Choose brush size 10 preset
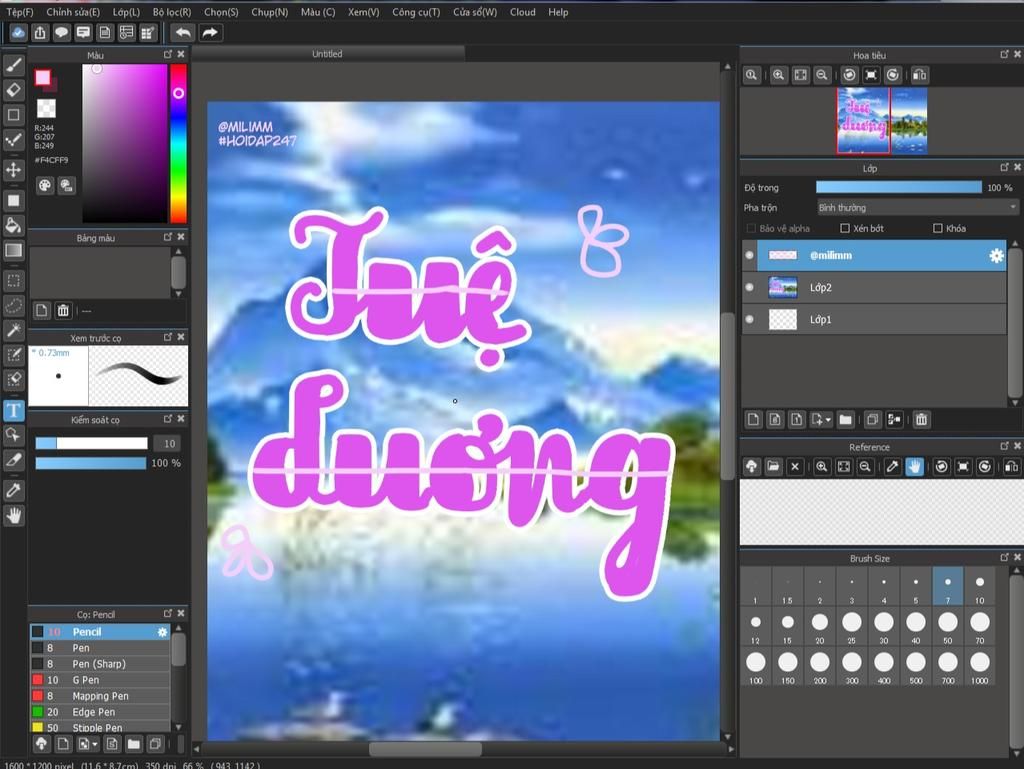The width and height of the screenshot is (1024, 769). 980,587
